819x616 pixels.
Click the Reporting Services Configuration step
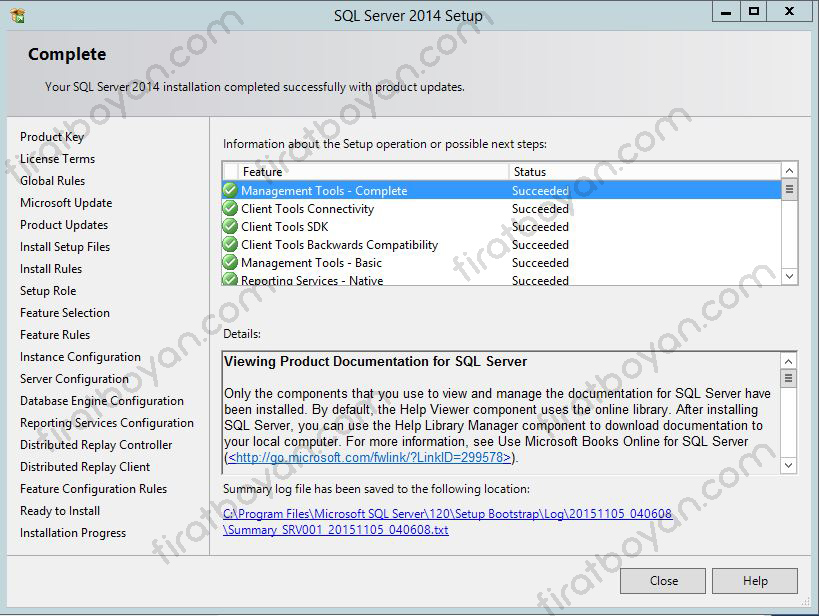[107, 423]
